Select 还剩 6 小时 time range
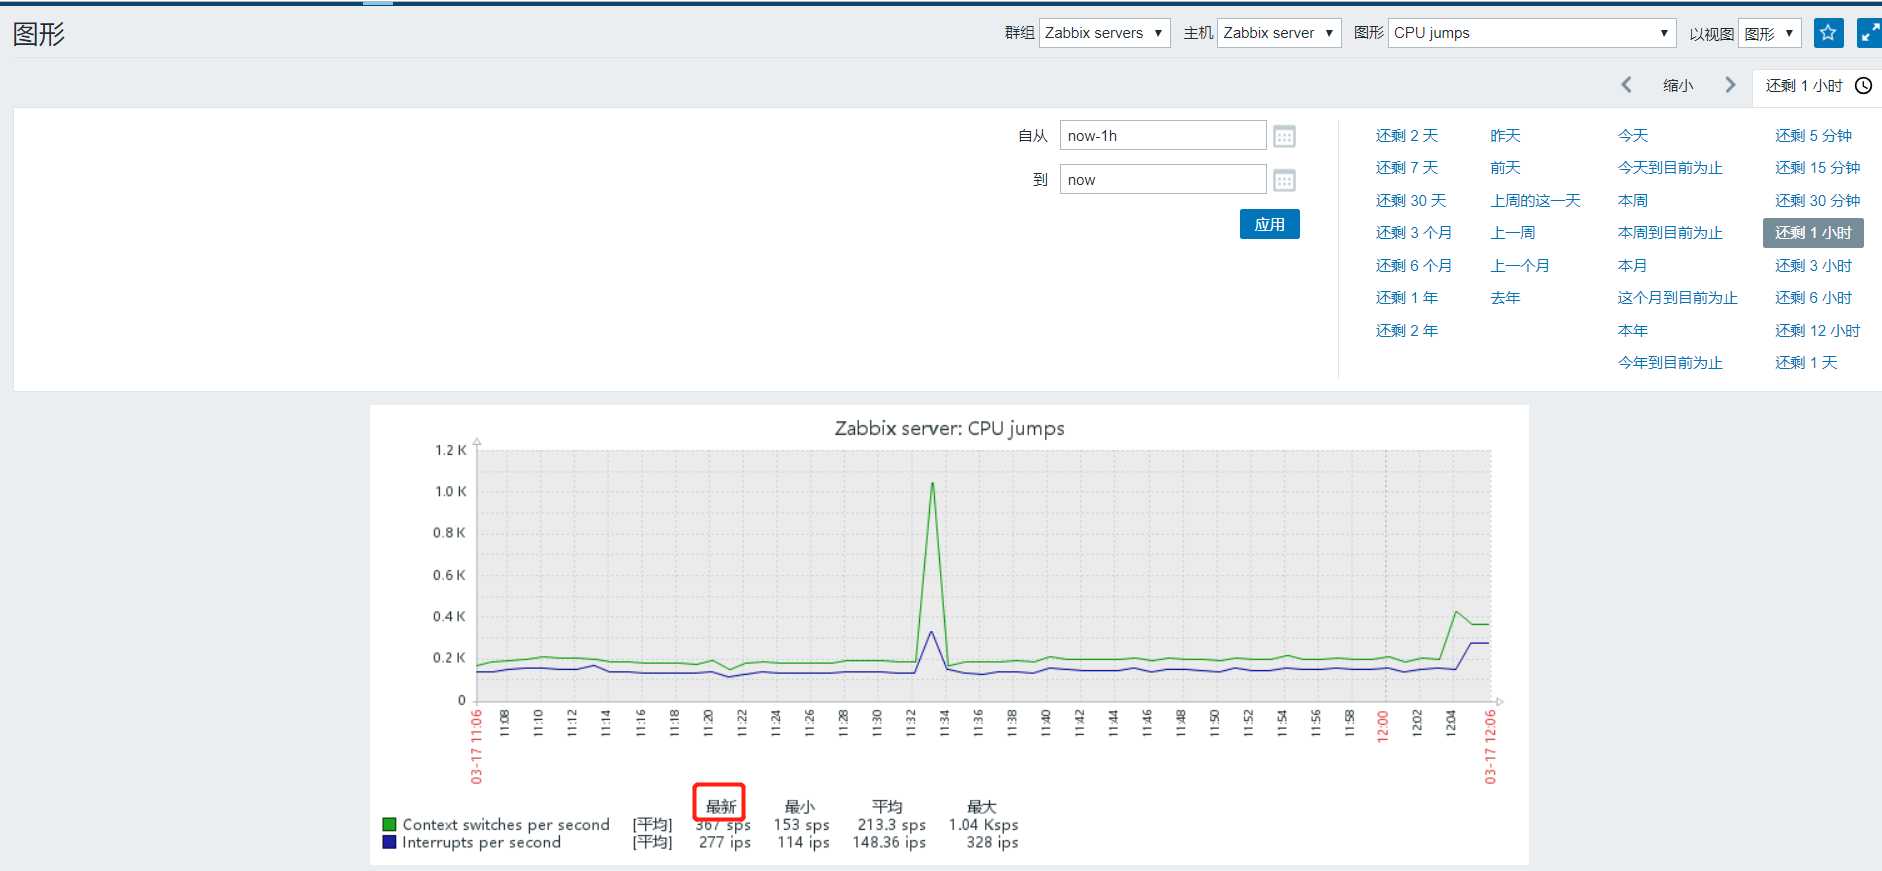1882x871 pixels. pyautogui.click(x=1814, y=298)
